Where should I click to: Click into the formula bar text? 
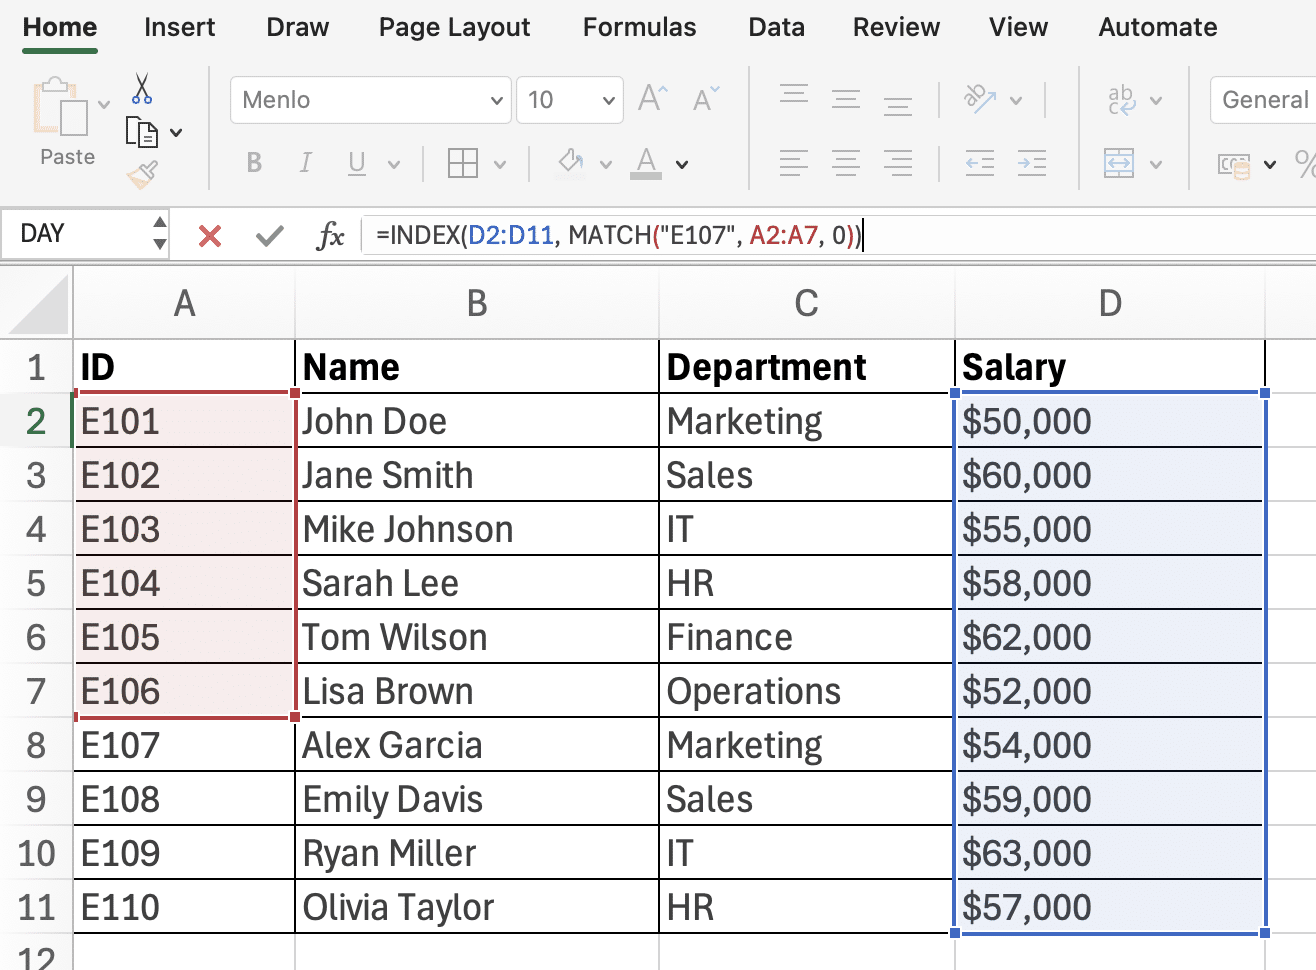click(618, 236)
